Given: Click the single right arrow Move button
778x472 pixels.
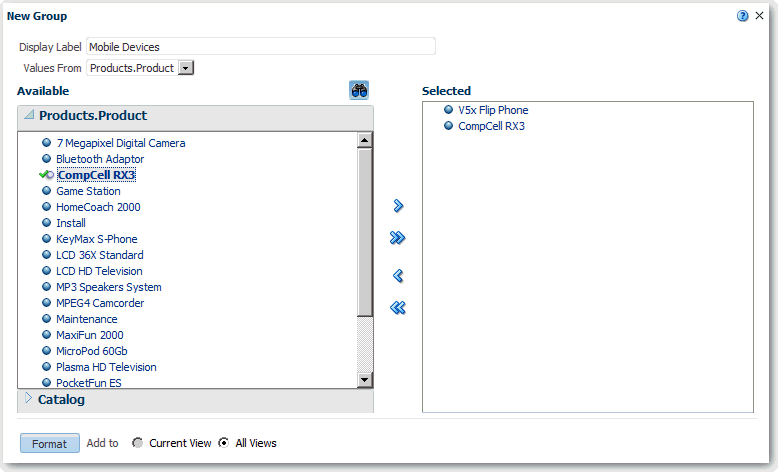Looking at the screenshot, I should coord(398,205).
